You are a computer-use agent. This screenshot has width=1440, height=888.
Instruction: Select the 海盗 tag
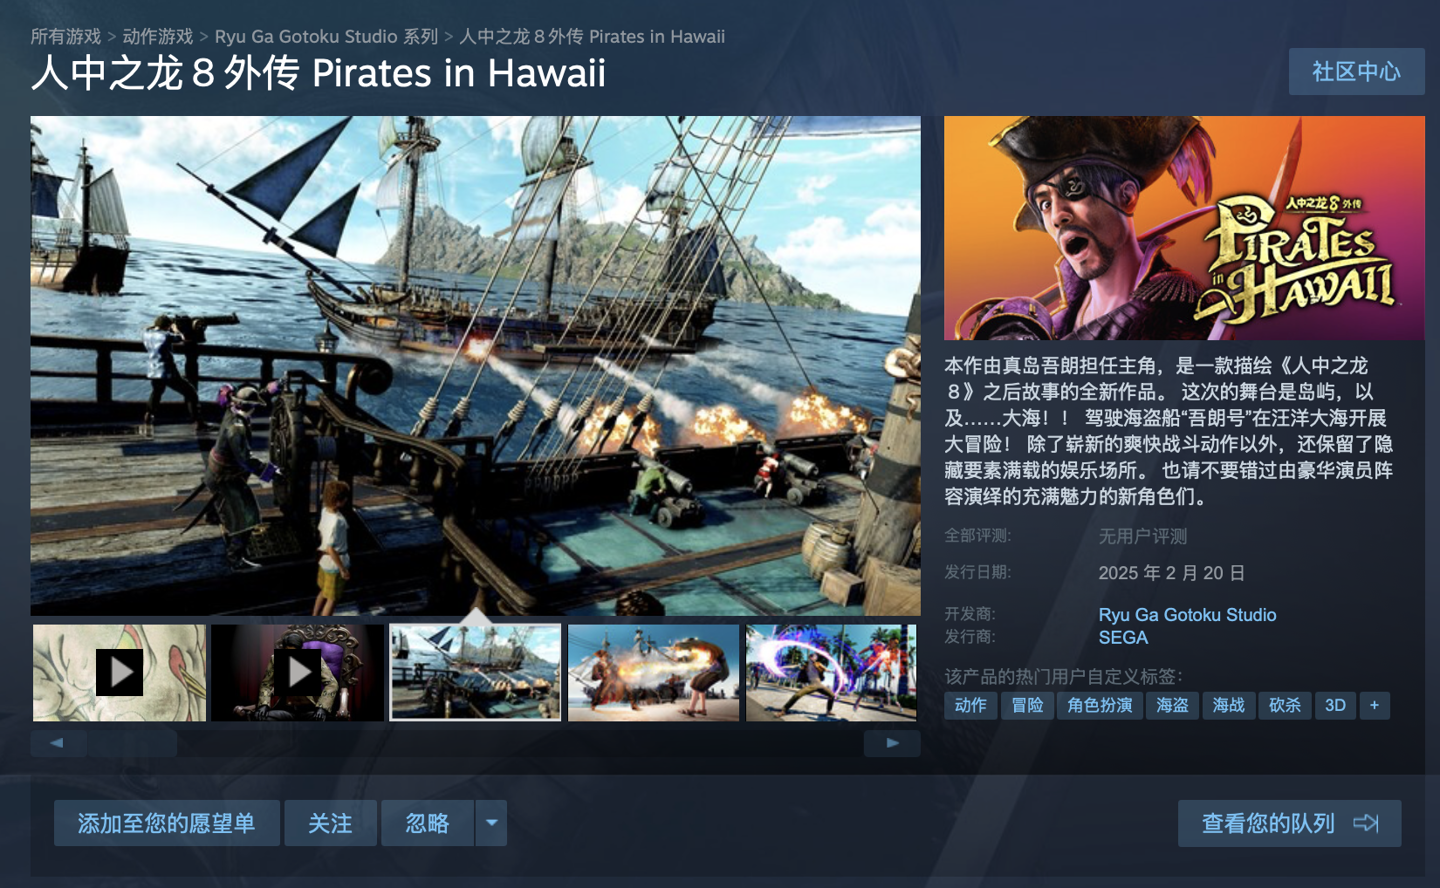click(1172, 705)
